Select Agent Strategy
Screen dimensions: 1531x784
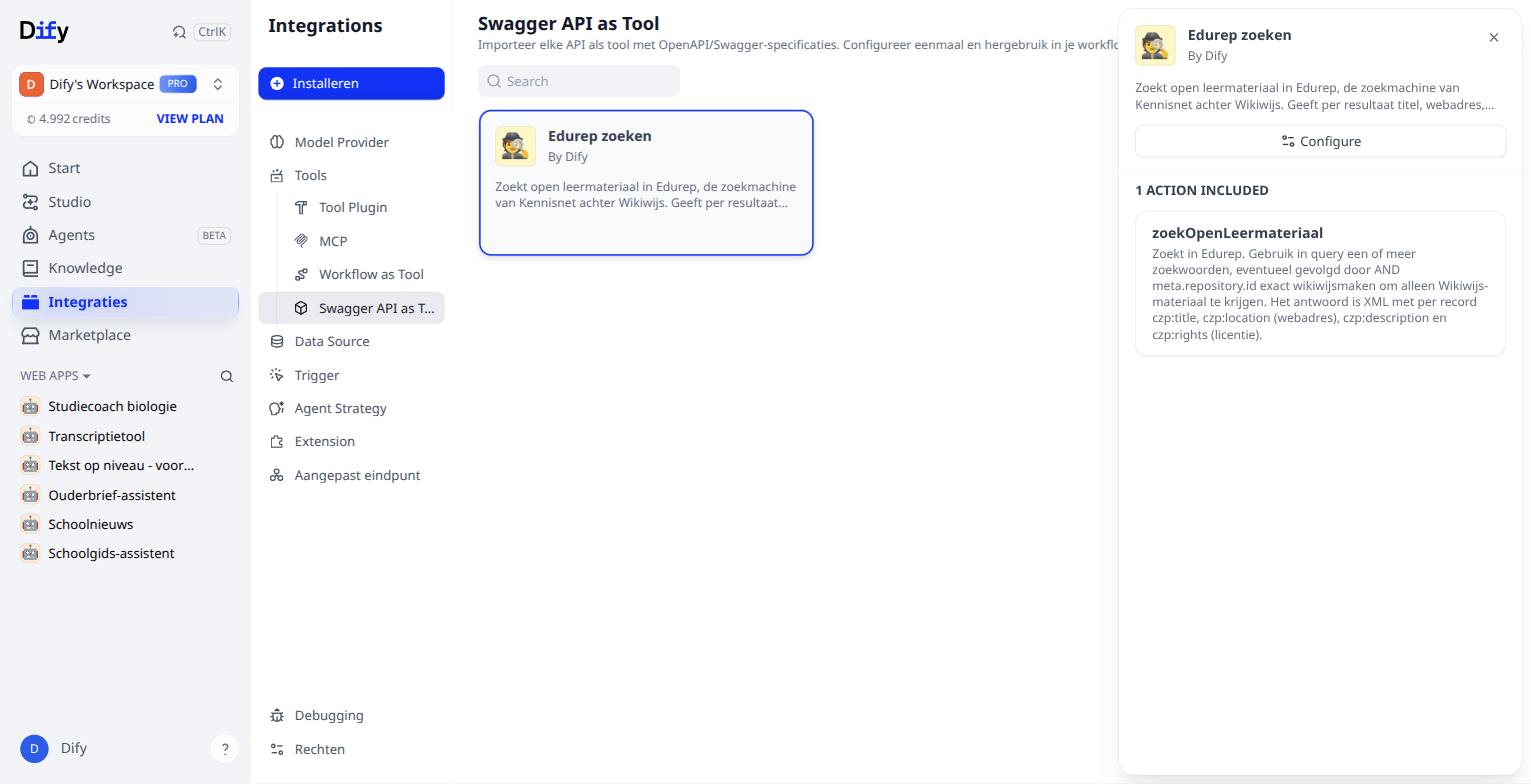tap(351, 408)
